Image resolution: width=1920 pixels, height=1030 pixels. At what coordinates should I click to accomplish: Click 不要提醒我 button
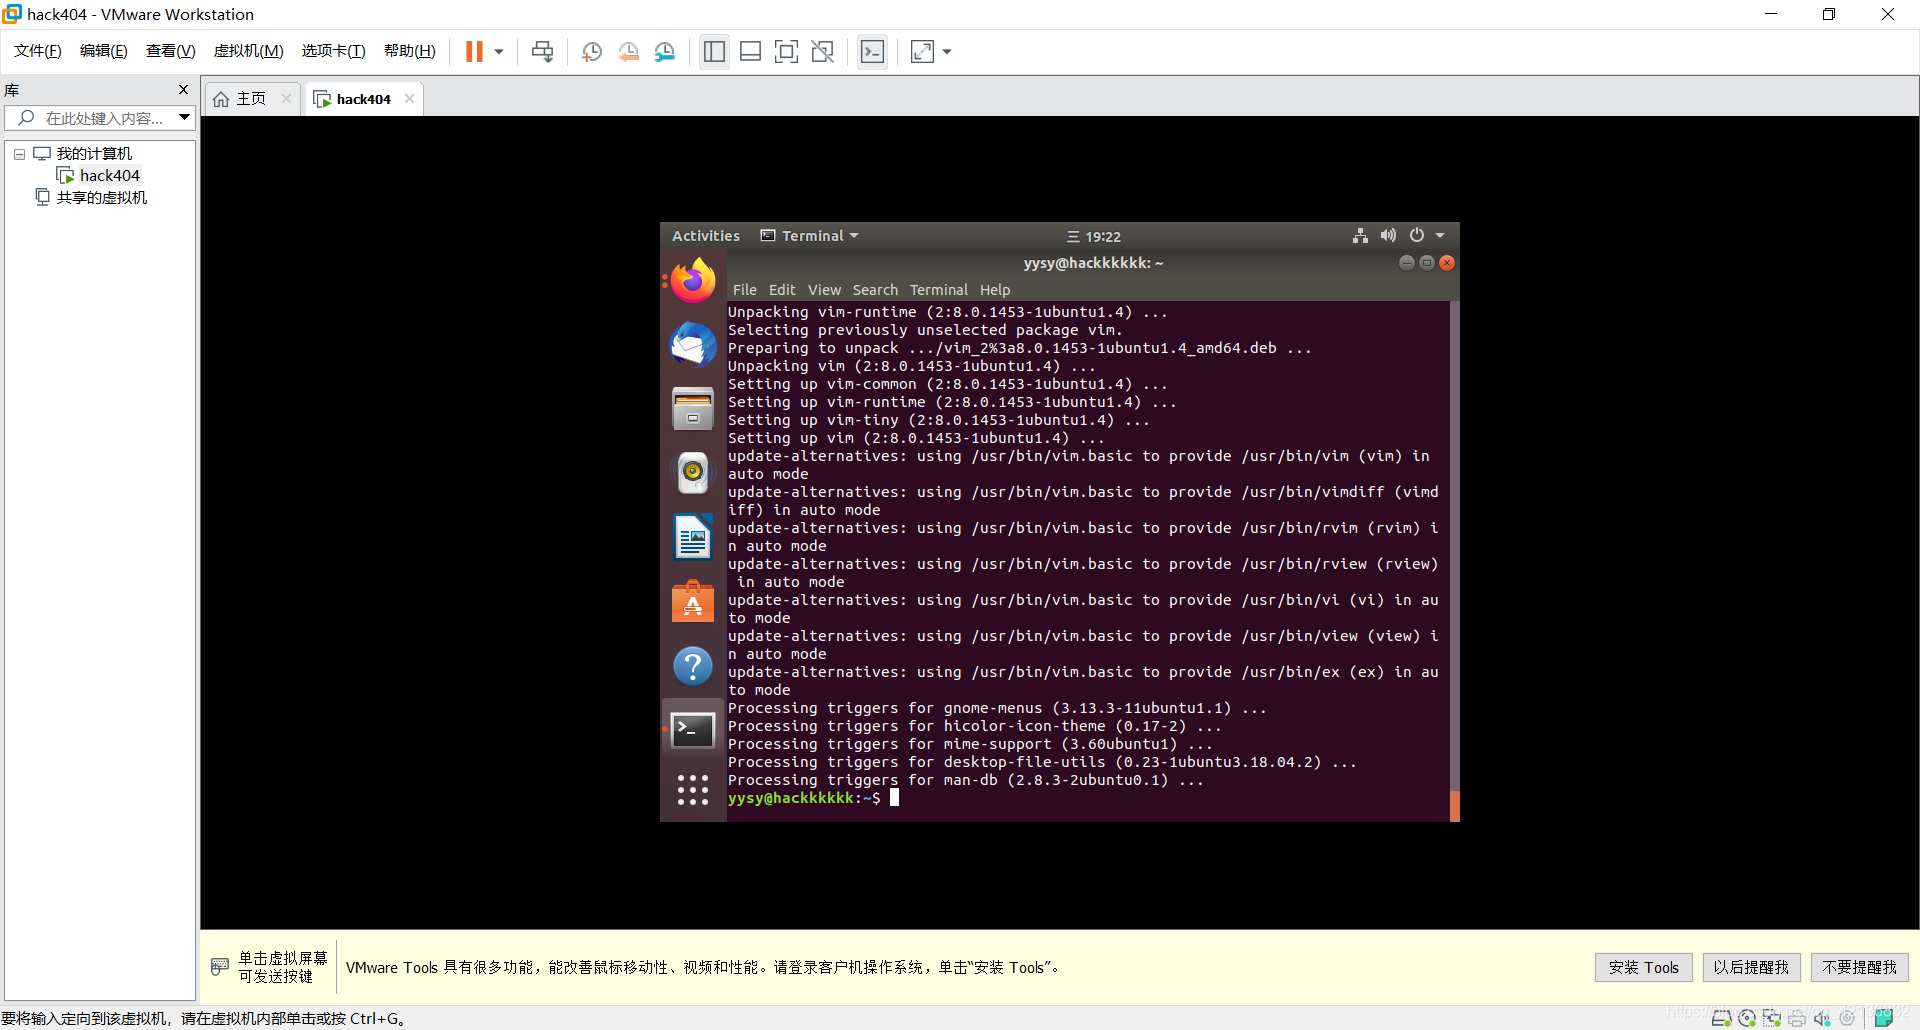[1859, 967]
